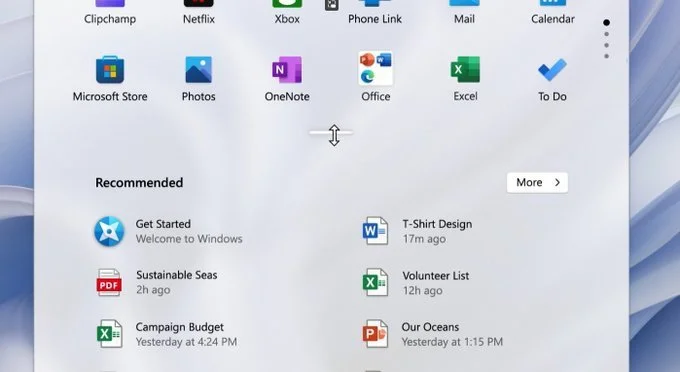Click the Mail app label

464,19
